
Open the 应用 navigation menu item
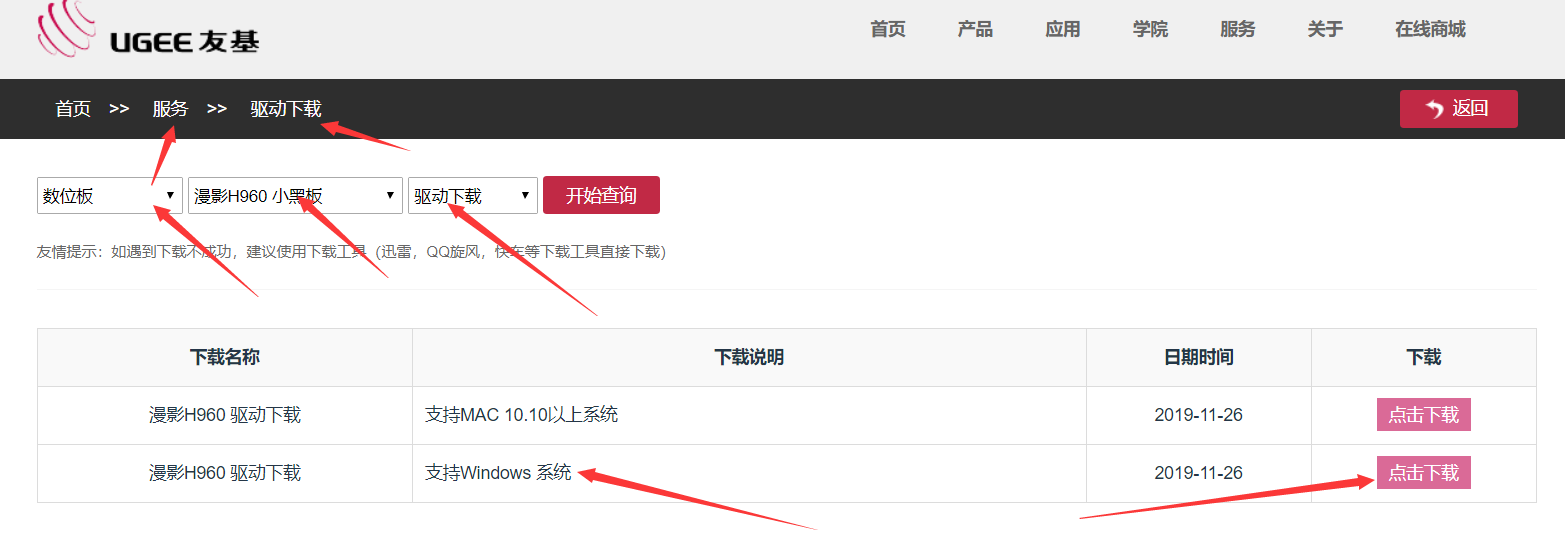pyautogui.click(x=1062, y=29)
